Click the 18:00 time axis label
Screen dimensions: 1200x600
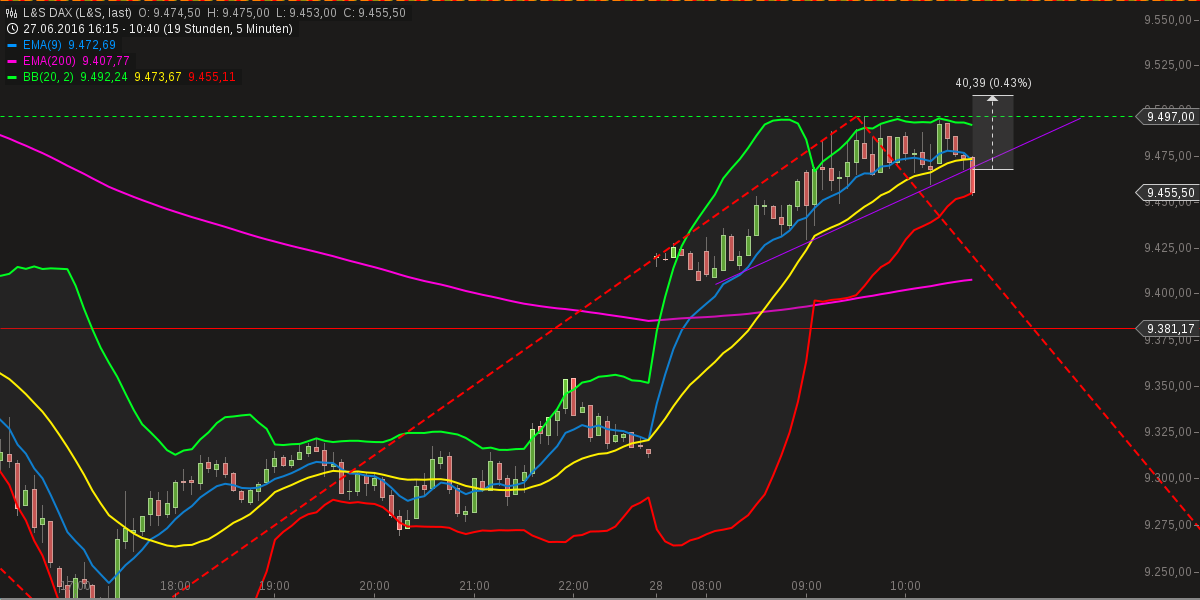pyautogui.click(x=175, y=586)
